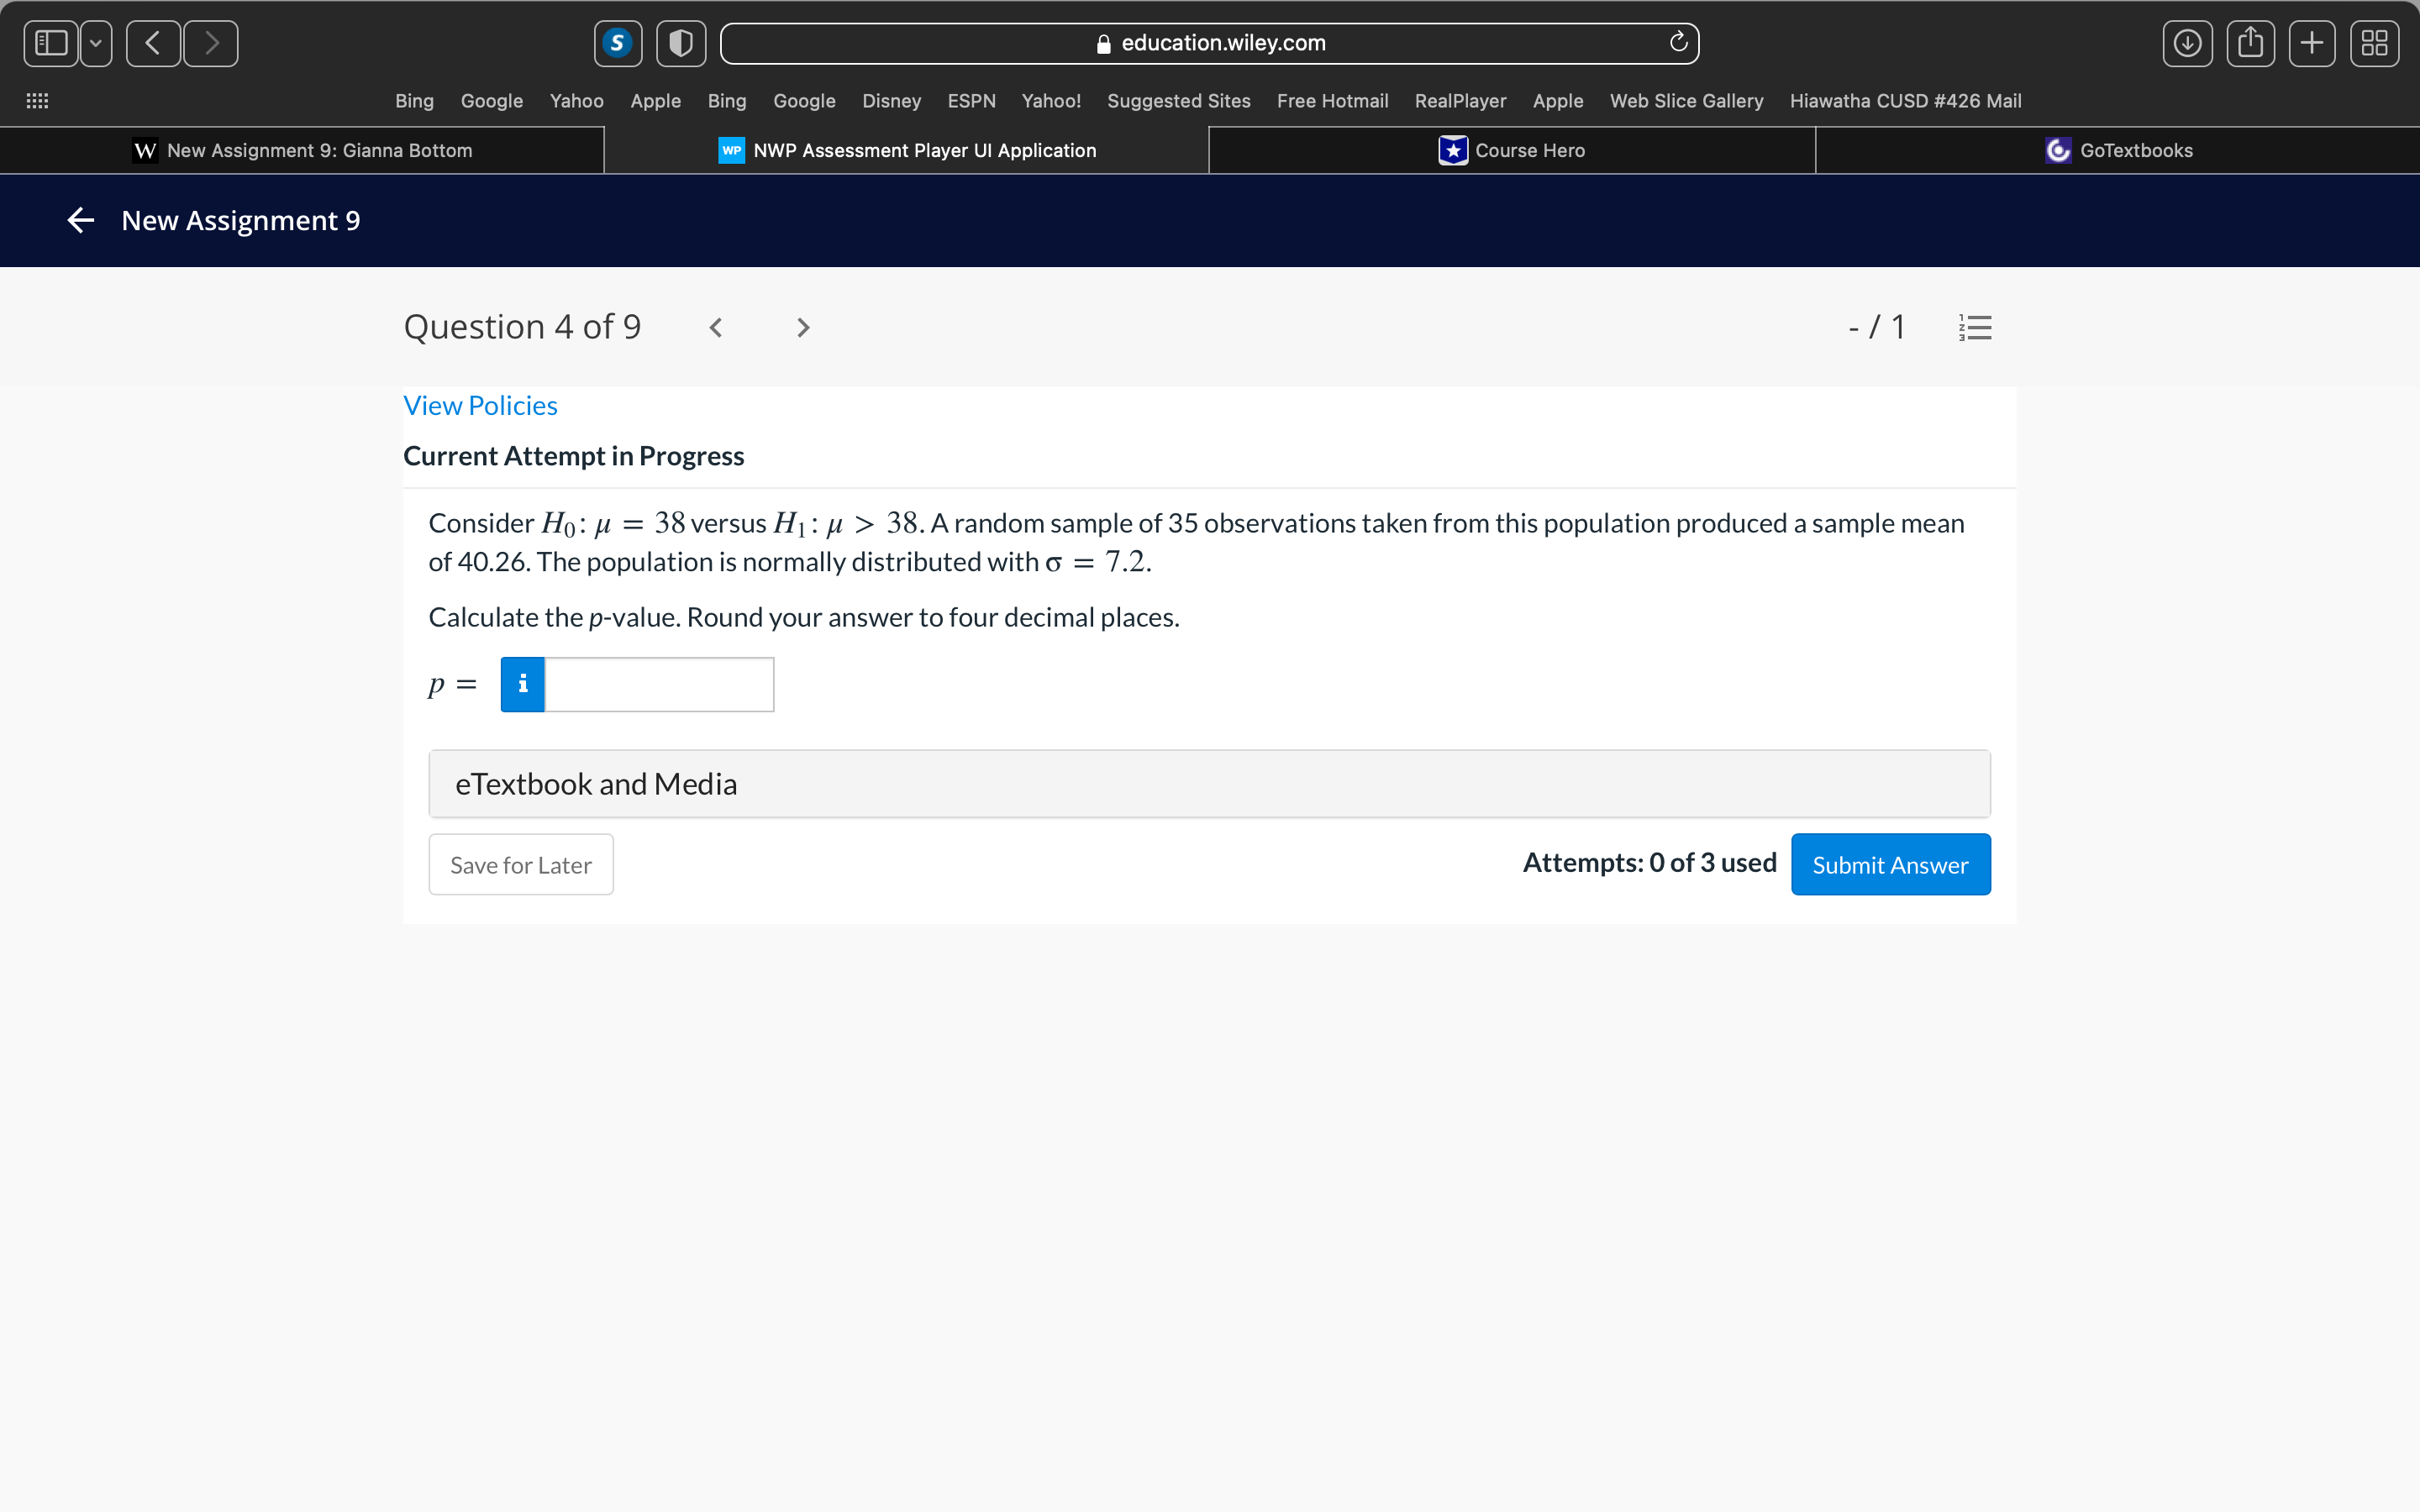Image resolution: width=2420 pixels, height=1512 pixels.
Task: Reload page with refresh icon
Action: 1678,42
